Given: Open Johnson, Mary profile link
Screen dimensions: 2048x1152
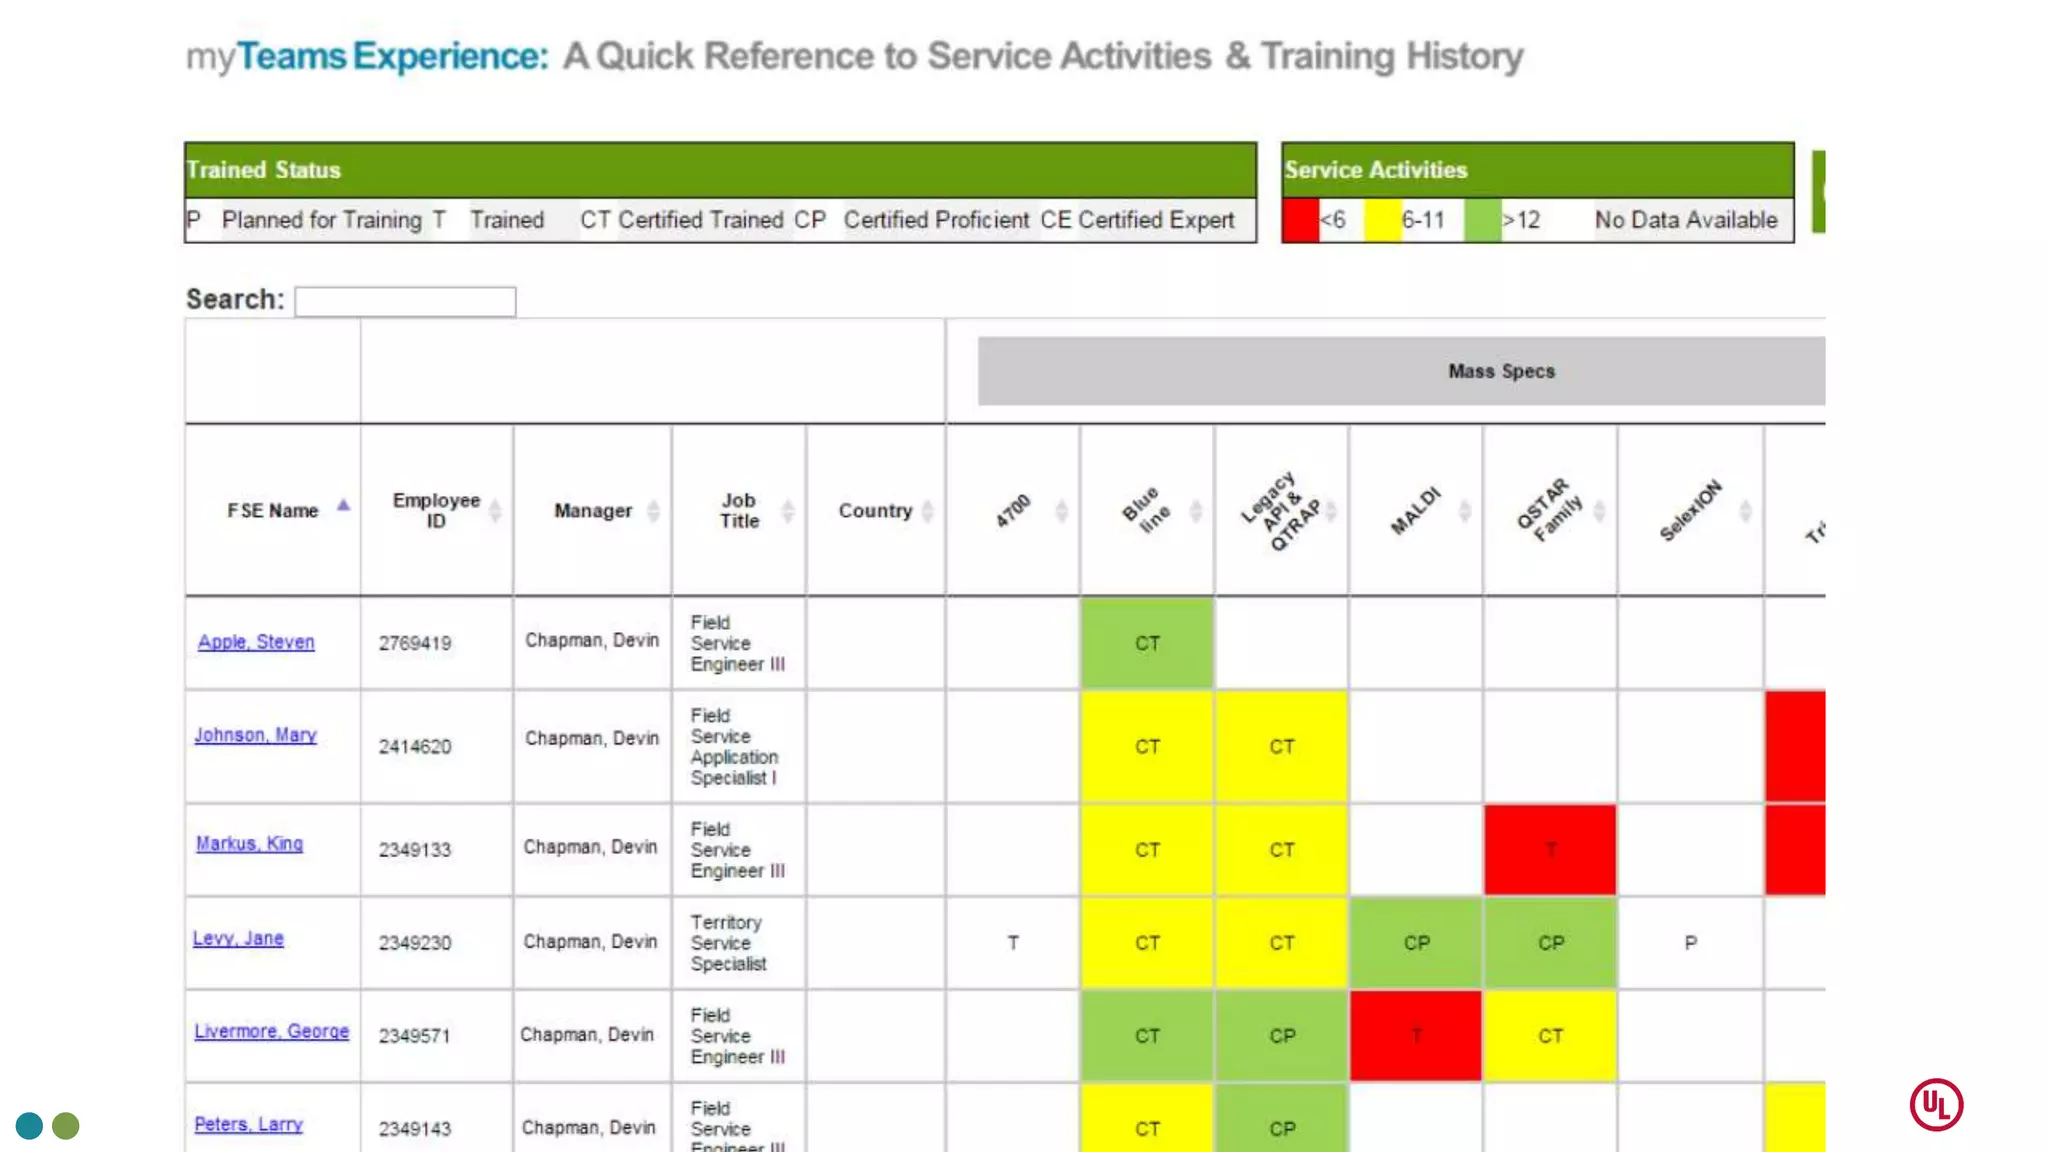Looking at the screenshot, I should point(255,735).
